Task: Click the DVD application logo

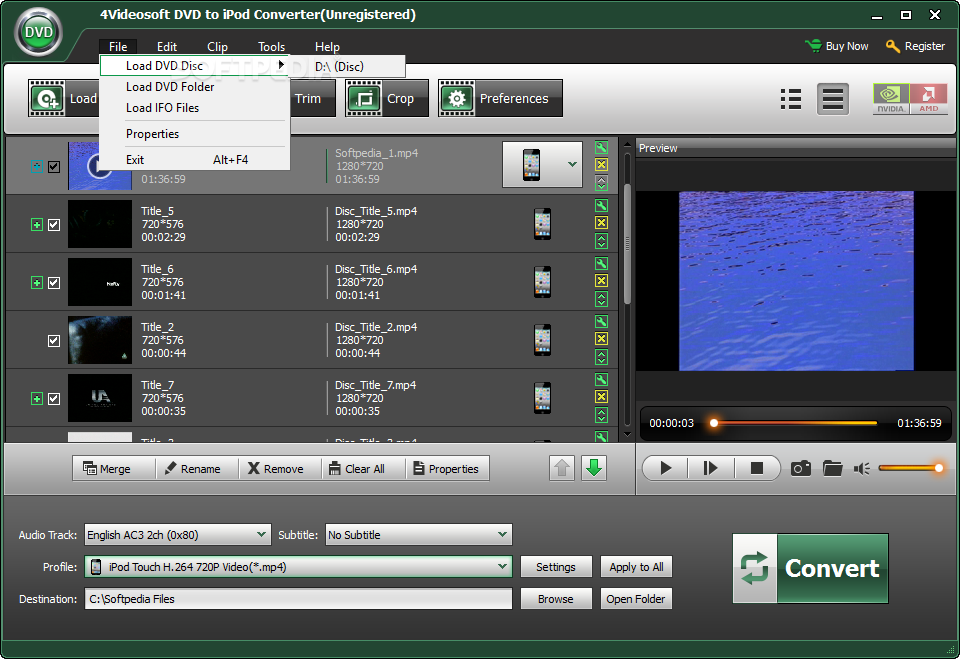Action: [x=38, y=32]
